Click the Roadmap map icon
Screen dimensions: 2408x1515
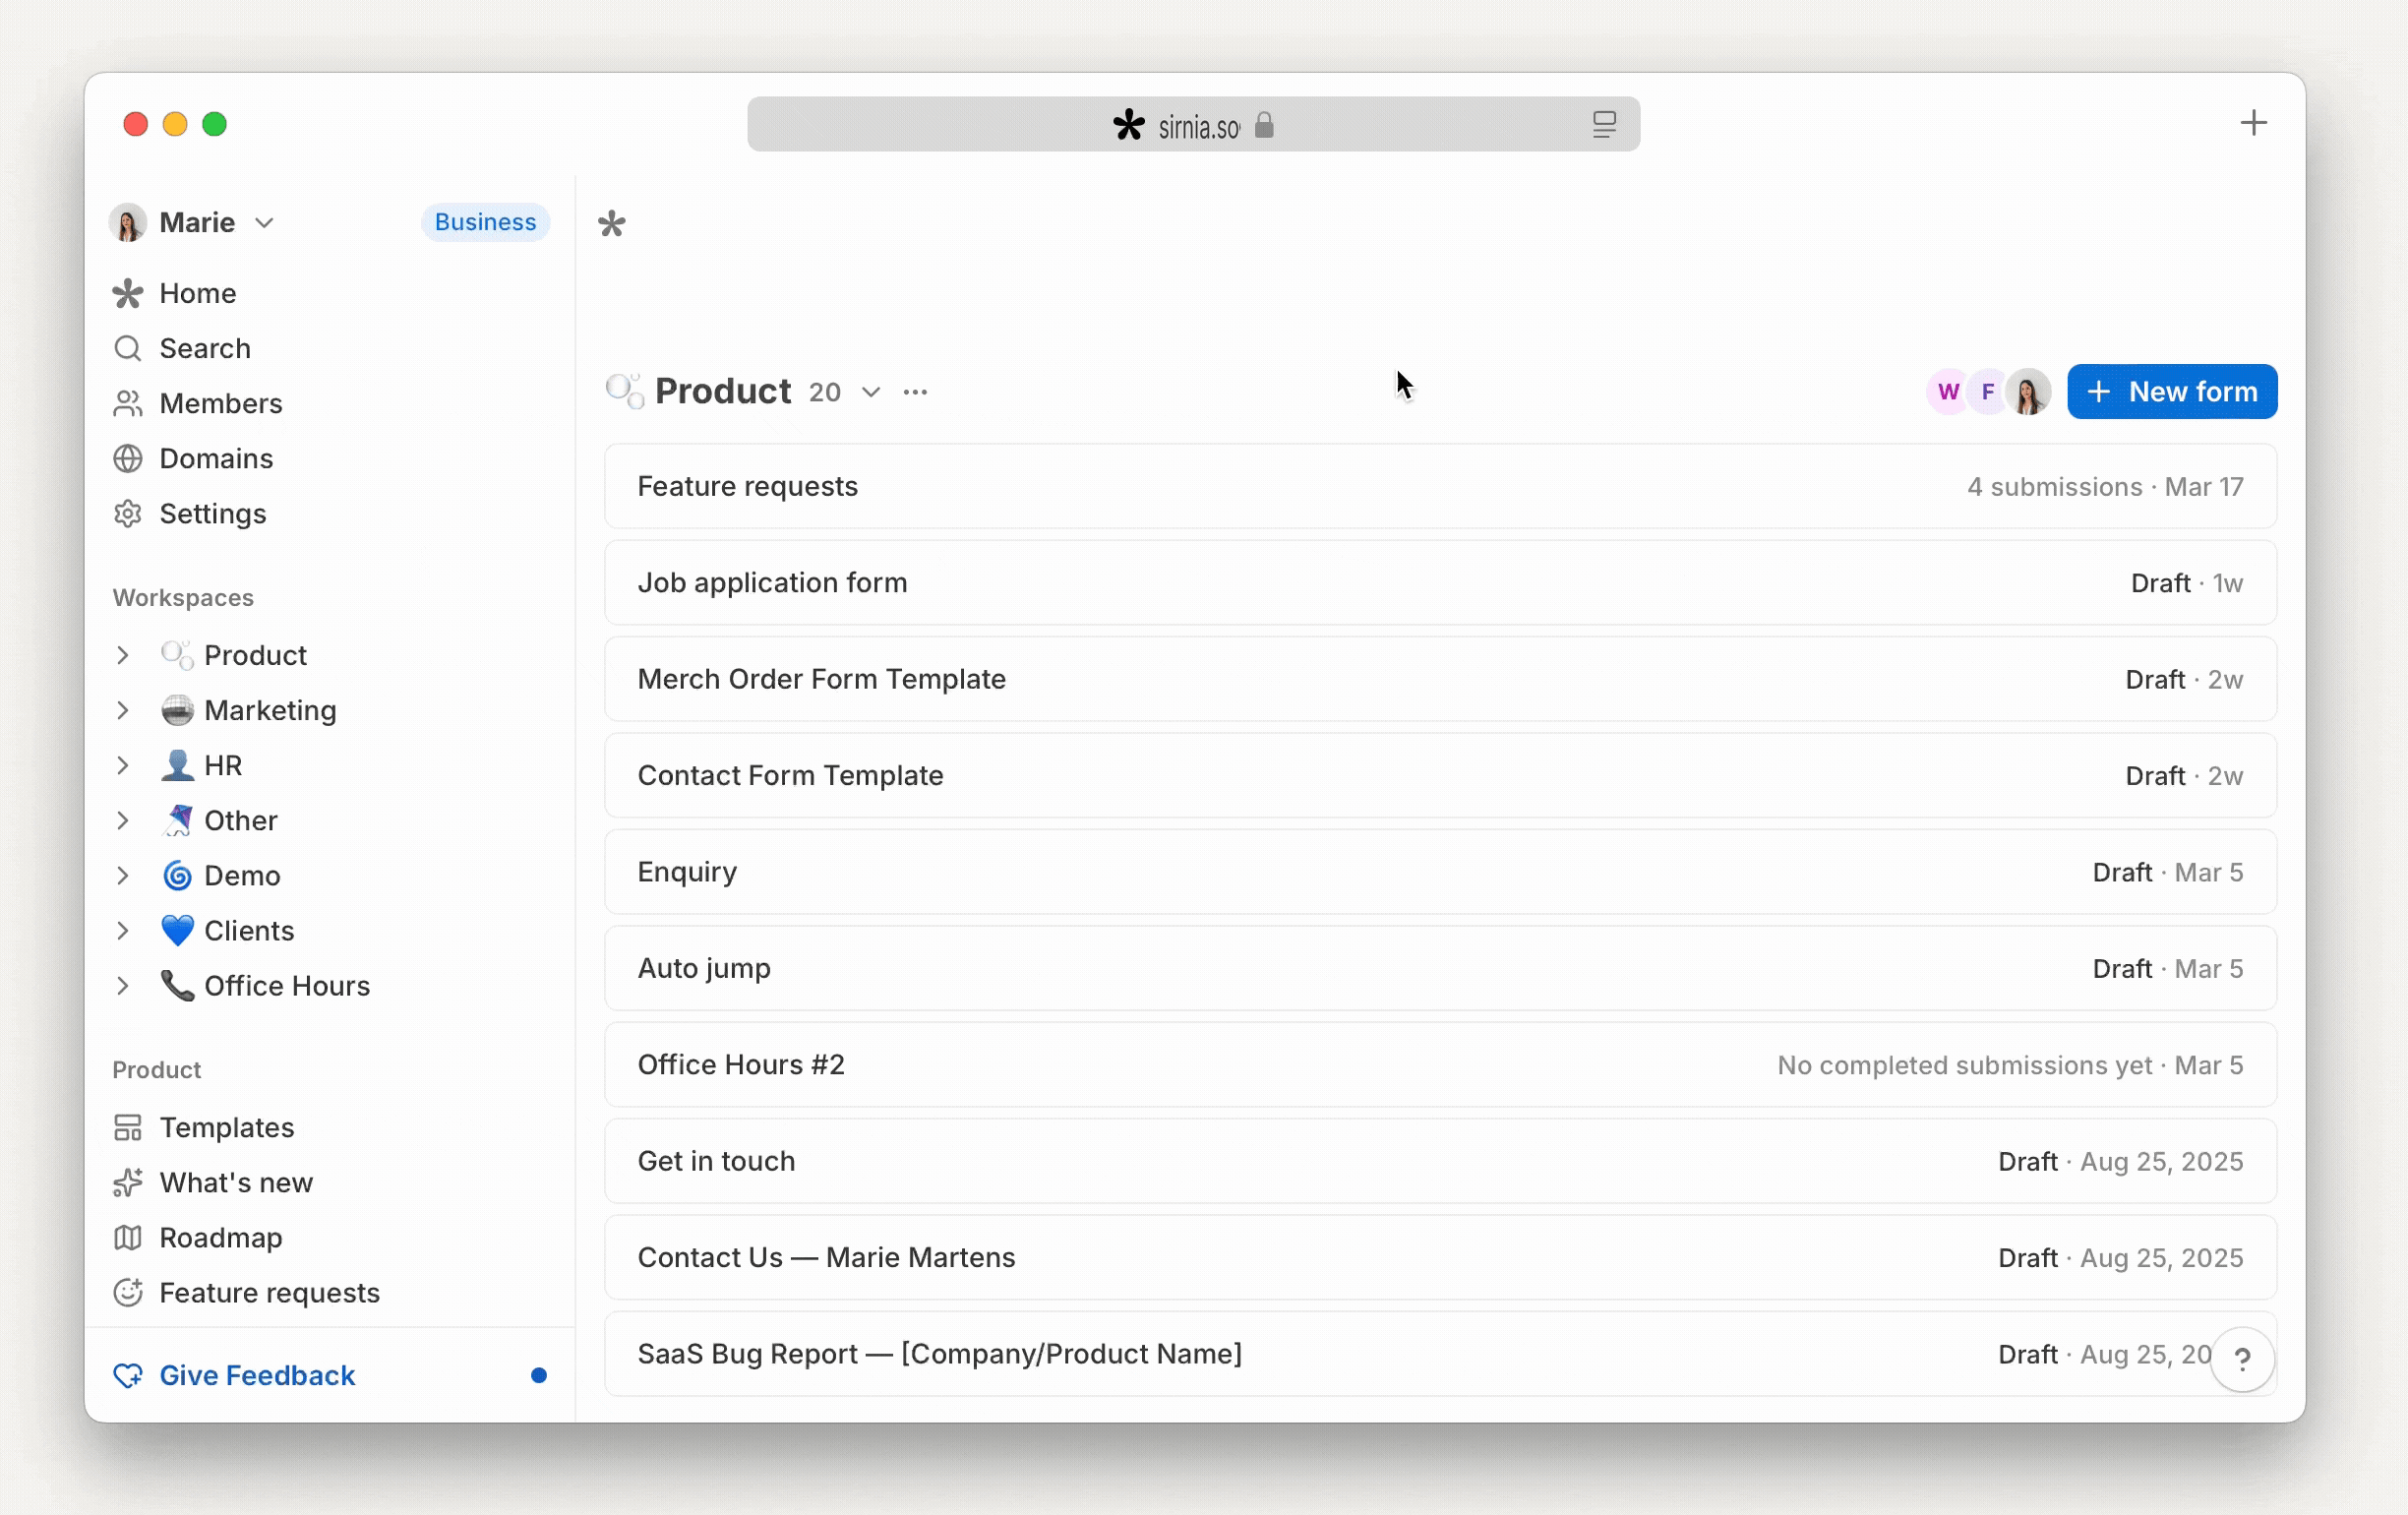(x=128, y=1237)
